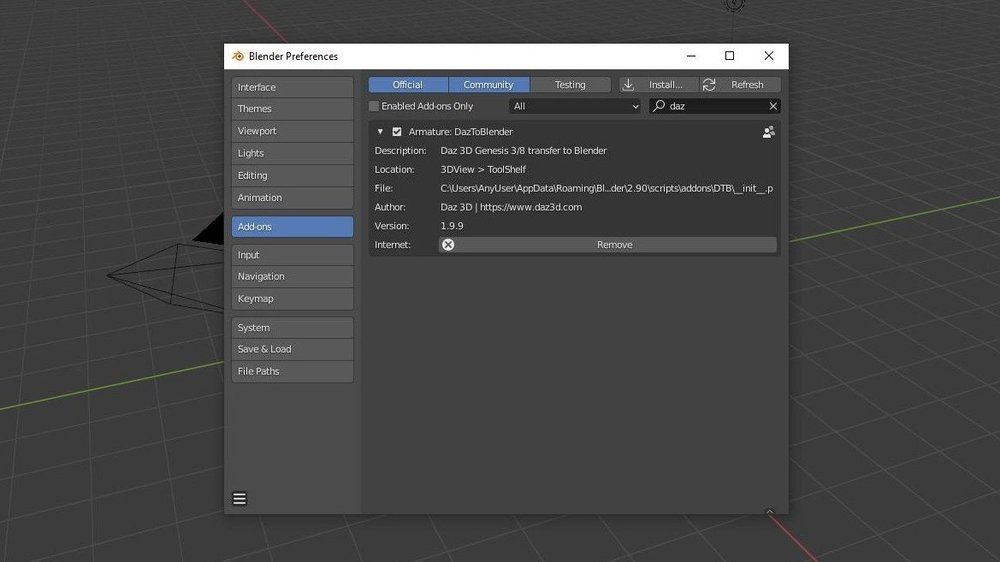Go to the File Paths section
Image resolution: width=1000 pixels, height=562 pixels.
point(292,372)
